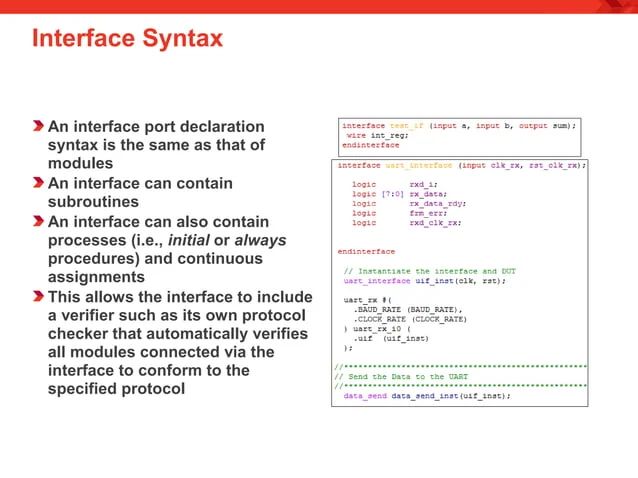638x478 pixels.
Task: Click the code line 'wire int_reg;'
Action: point(377,135)
